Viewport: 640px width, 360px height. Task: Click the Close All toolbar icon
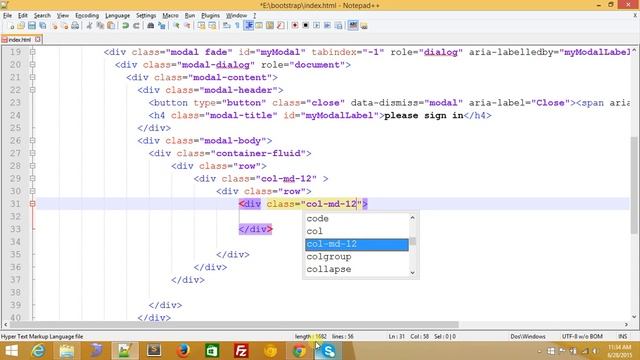[64, 26]
